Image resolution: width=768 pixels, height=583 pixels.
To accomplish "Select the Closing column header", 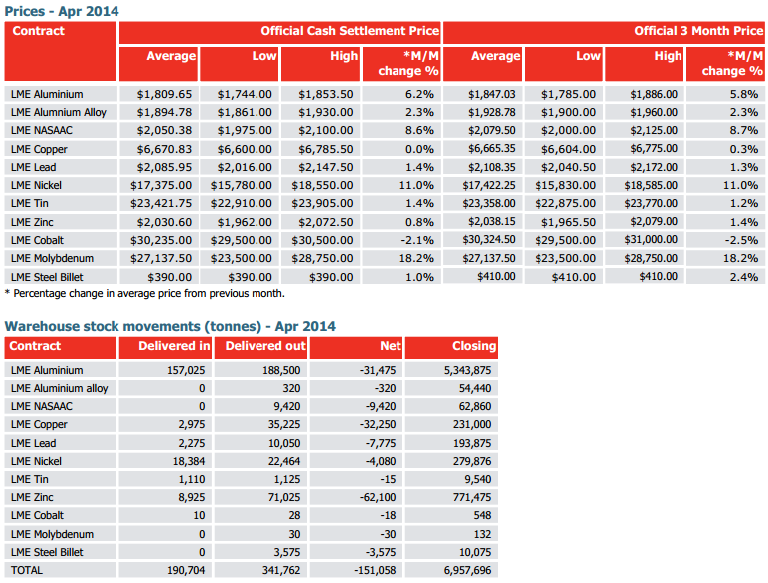I will click(474, 346).
